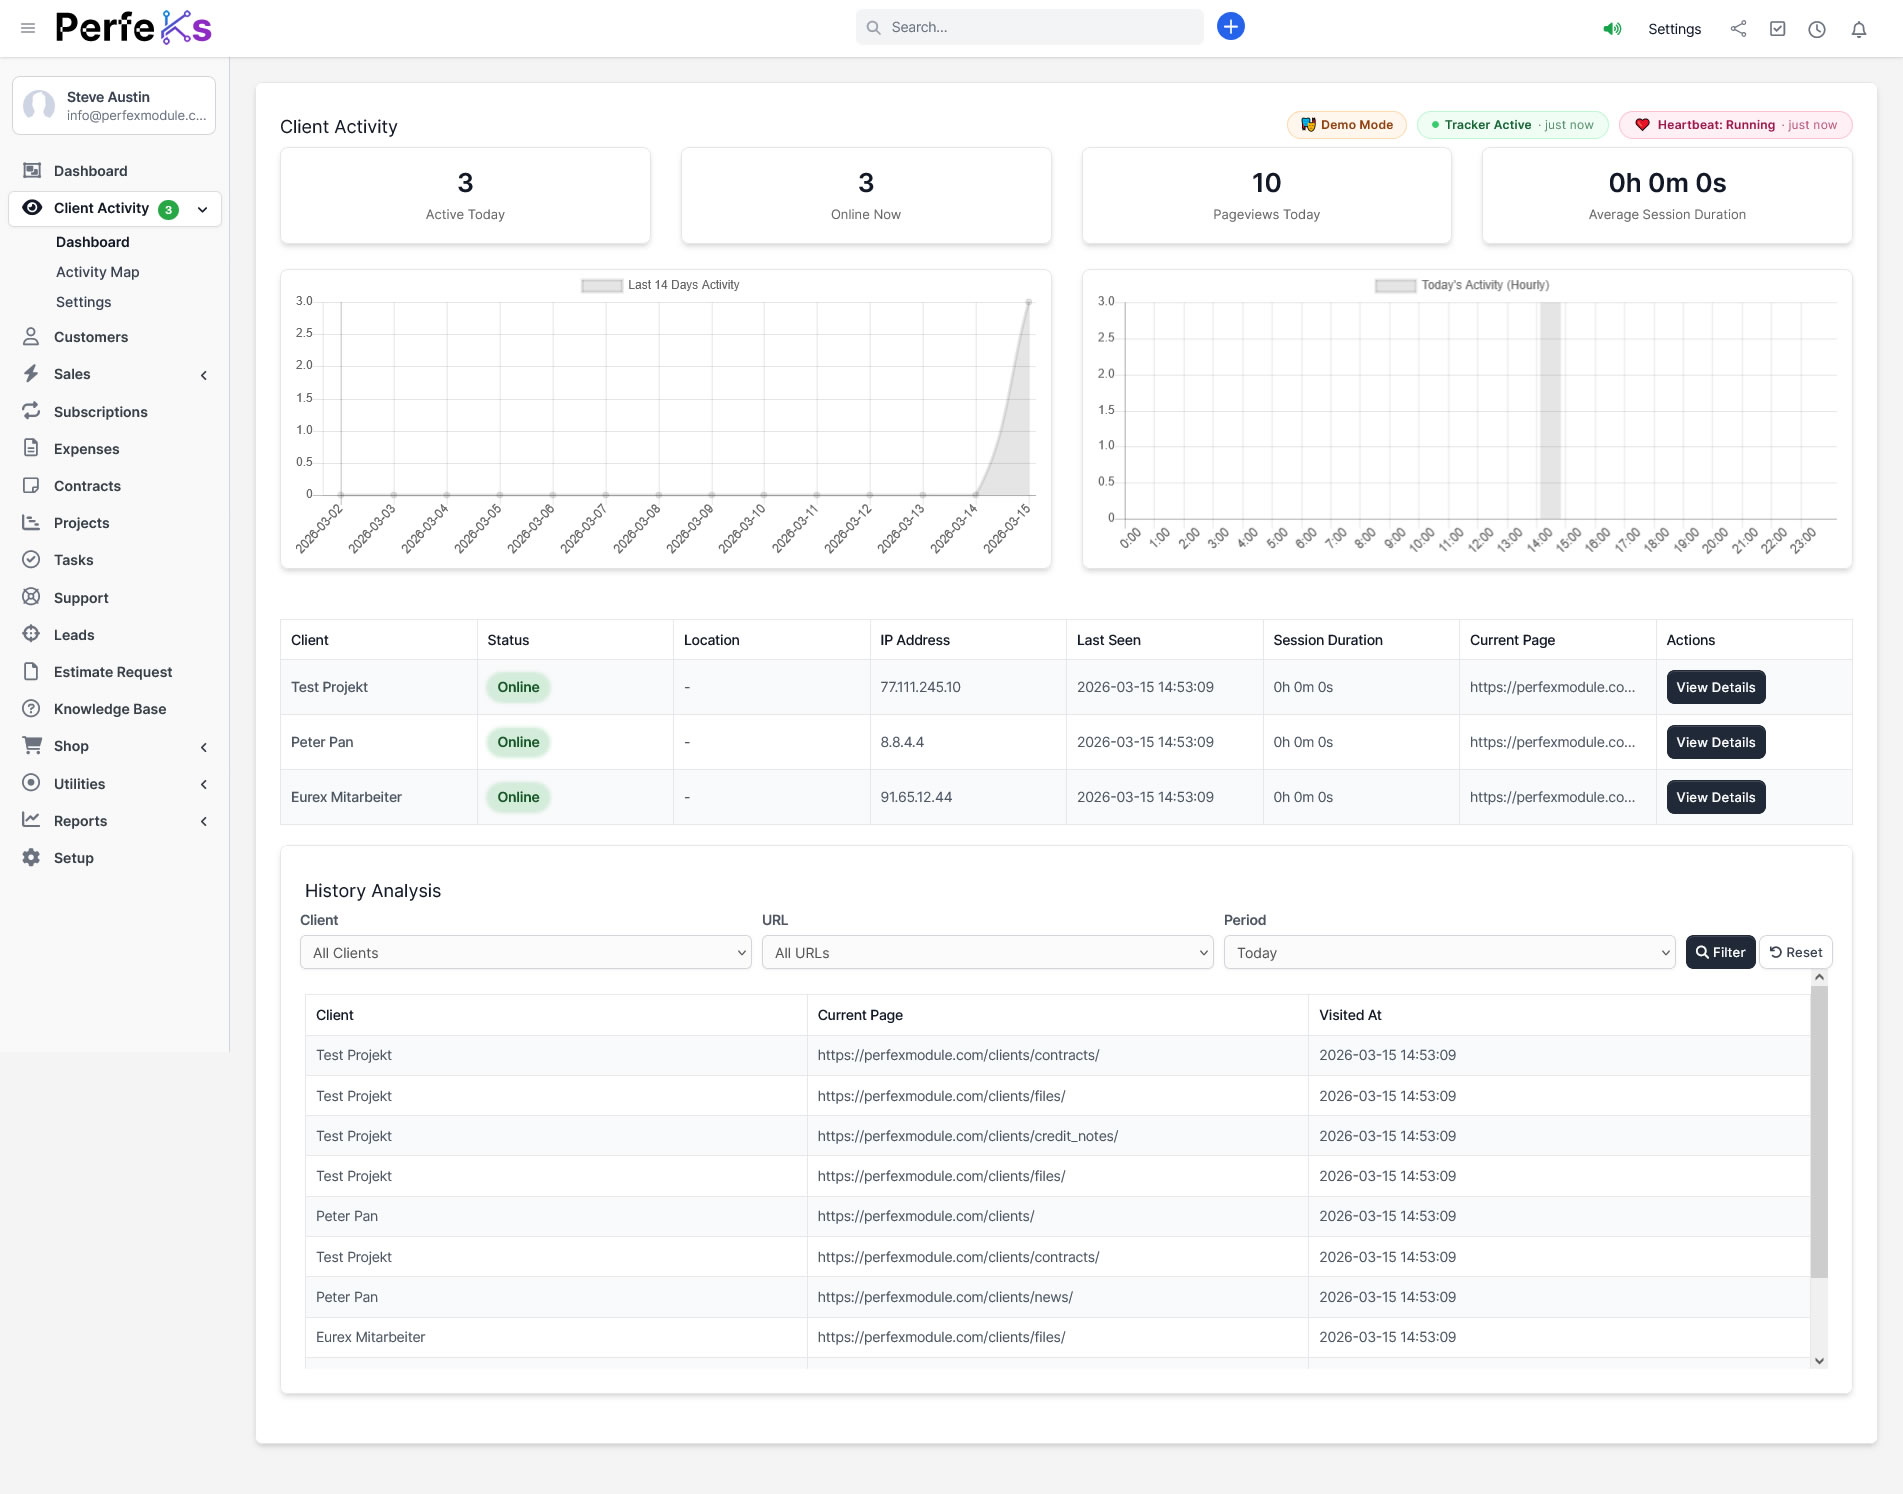Open the notifications bell
The width and height of the screenshot is (1903, 1494).
(x=1858, y=29)
